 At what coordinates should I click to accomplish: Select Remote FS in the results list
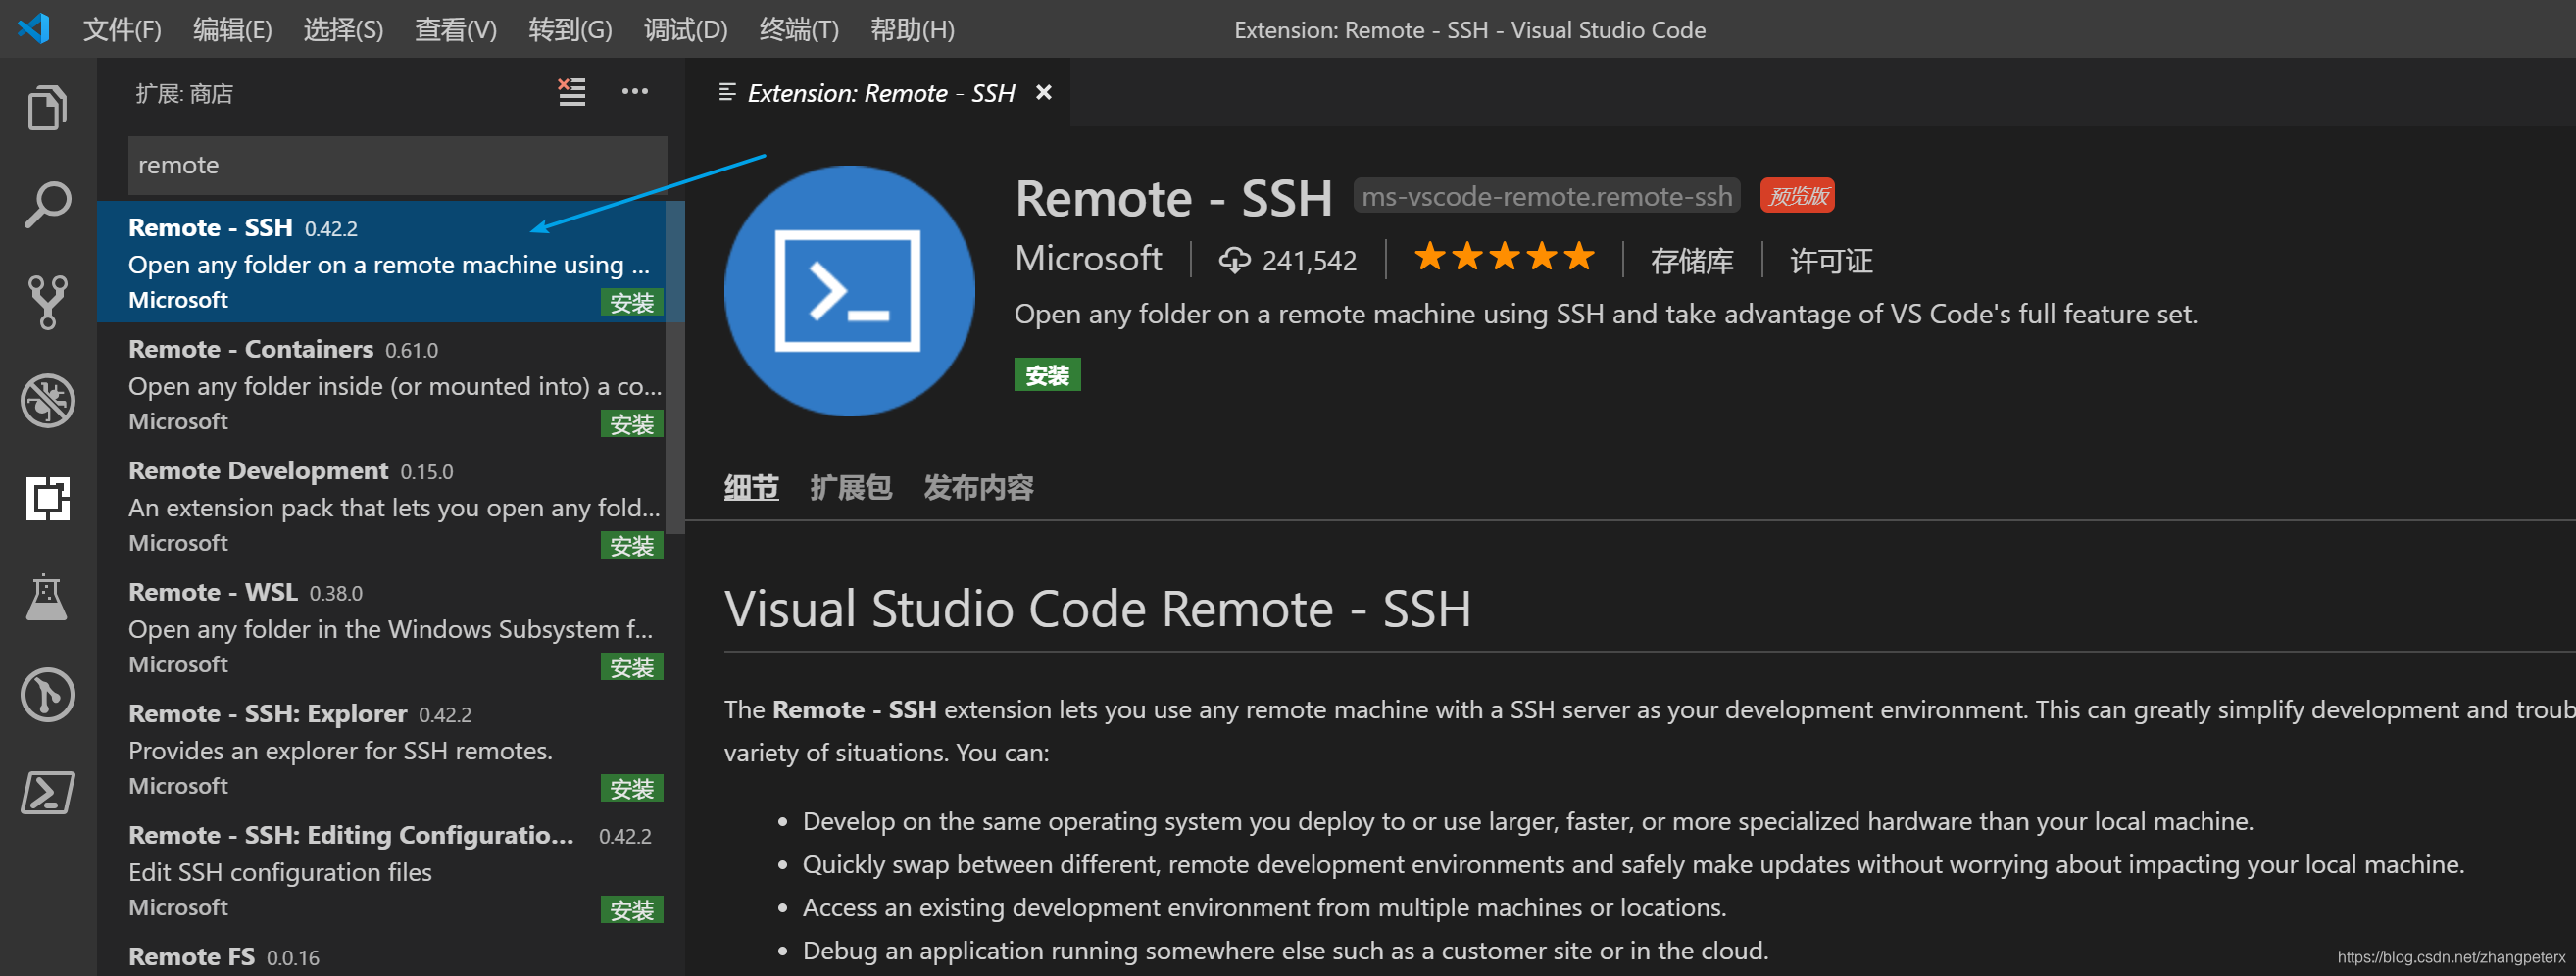click(x=382, y=954)
